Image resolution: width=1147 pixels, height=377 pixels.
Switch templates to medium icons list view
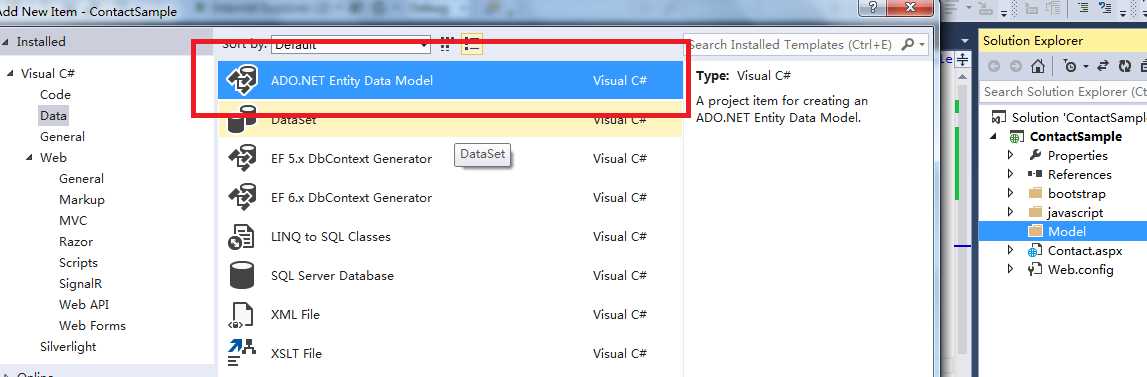coord(472,45)
